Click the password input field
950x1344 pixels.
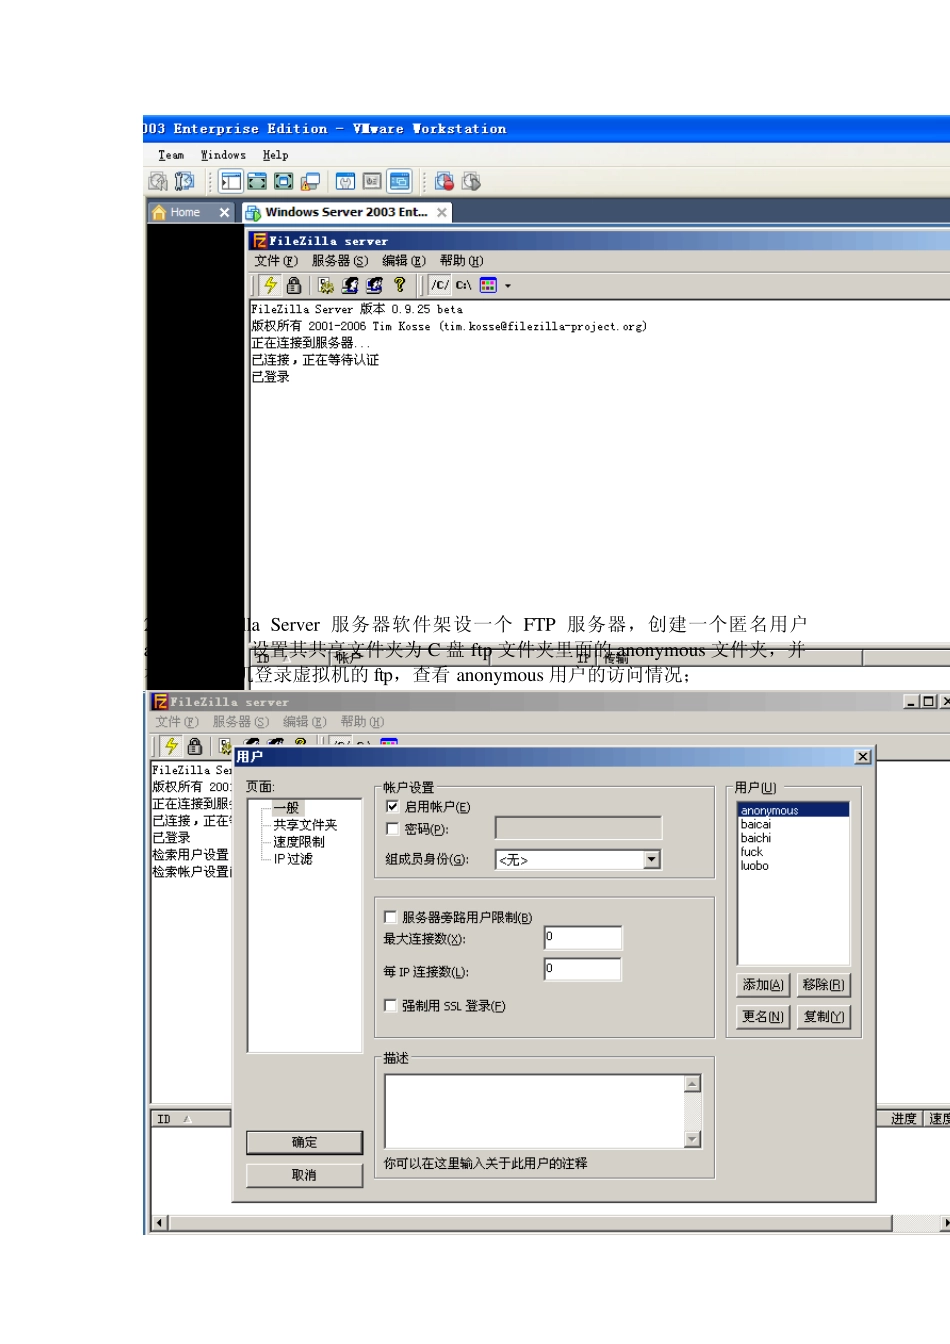(578, 828)
